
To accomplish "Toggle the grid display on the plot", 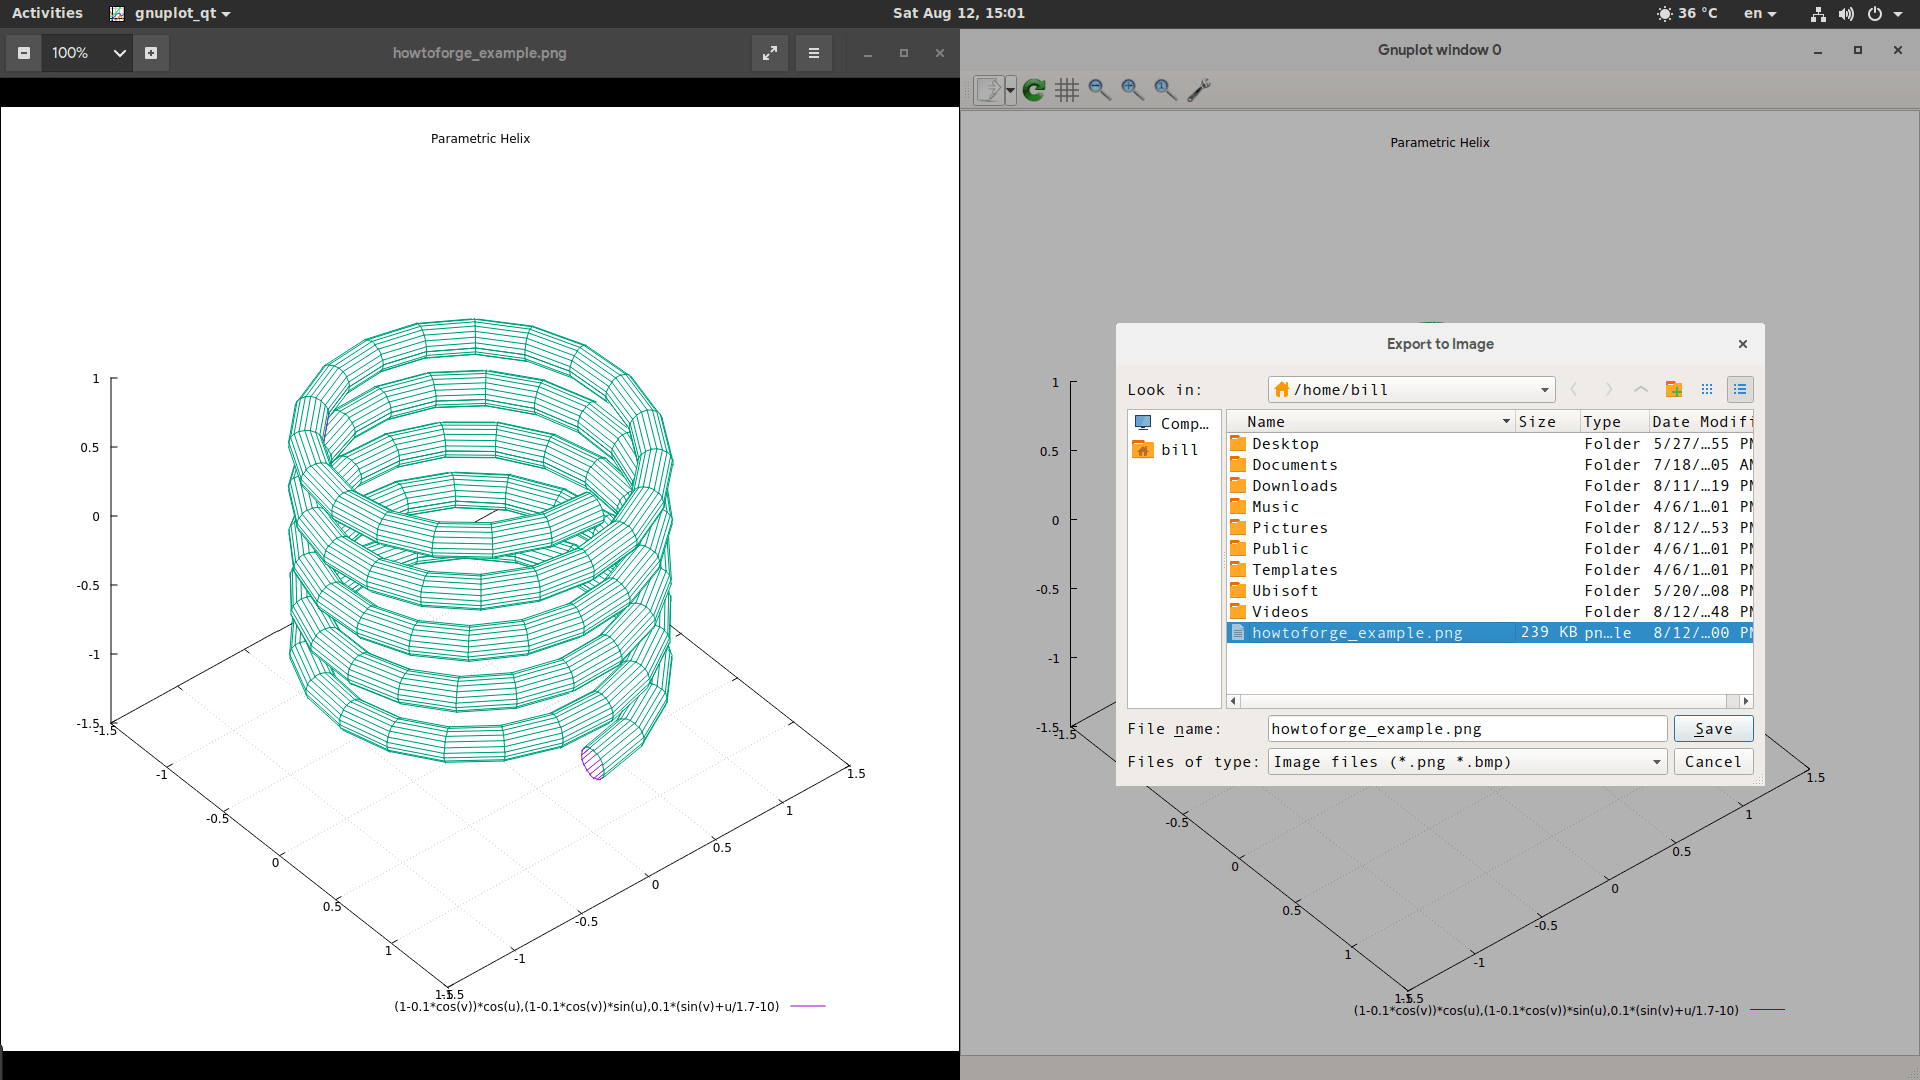I will point(1066,90).
